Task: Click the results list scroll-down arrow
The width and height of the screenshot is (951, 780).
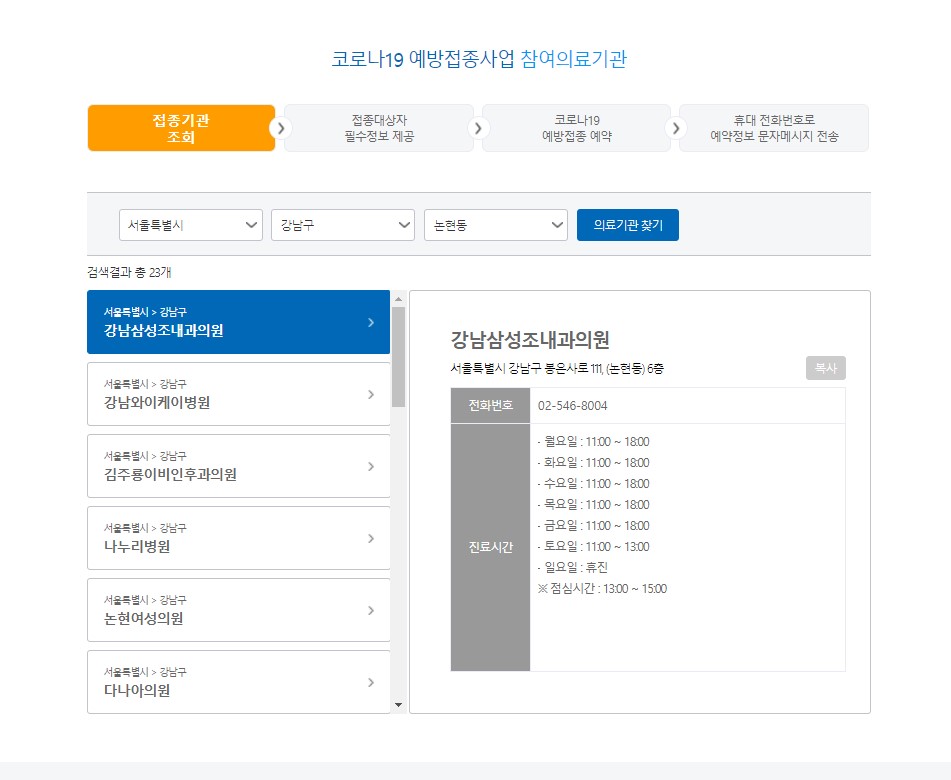Action: [x=398, y=705]
